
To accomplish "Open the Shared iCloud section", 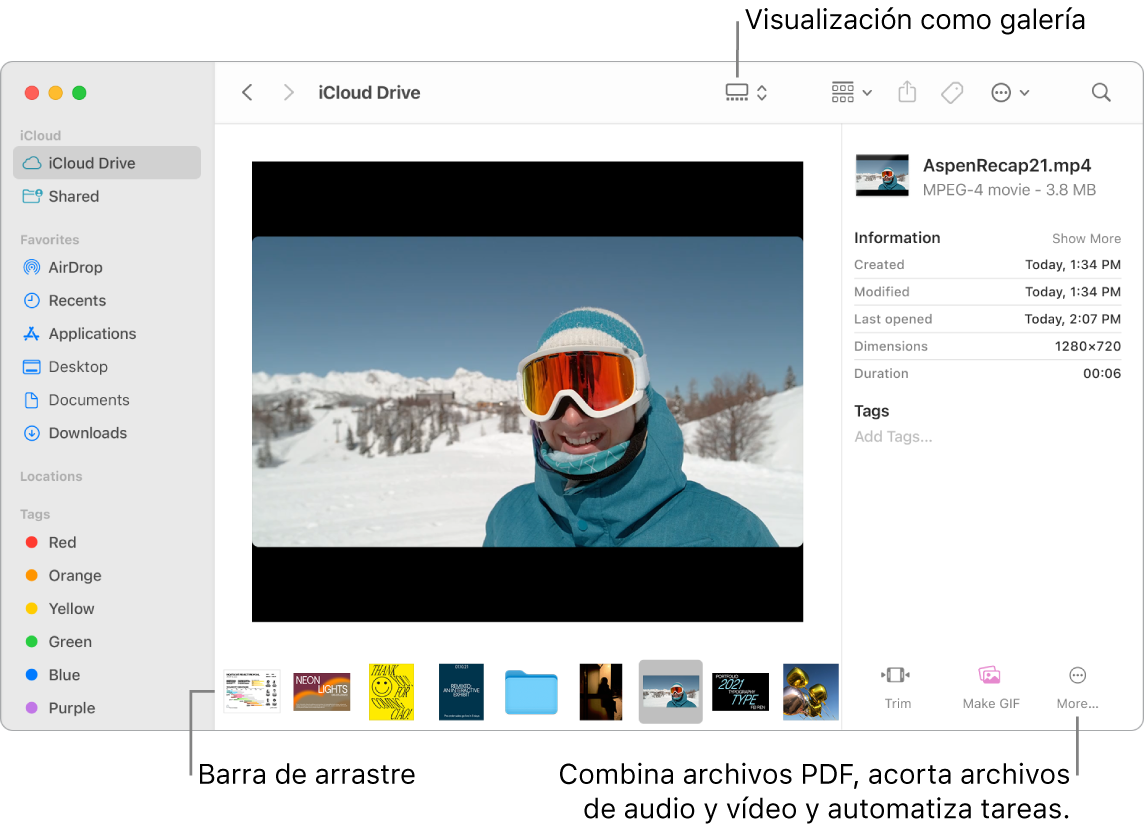I will [x=71, y=196].
